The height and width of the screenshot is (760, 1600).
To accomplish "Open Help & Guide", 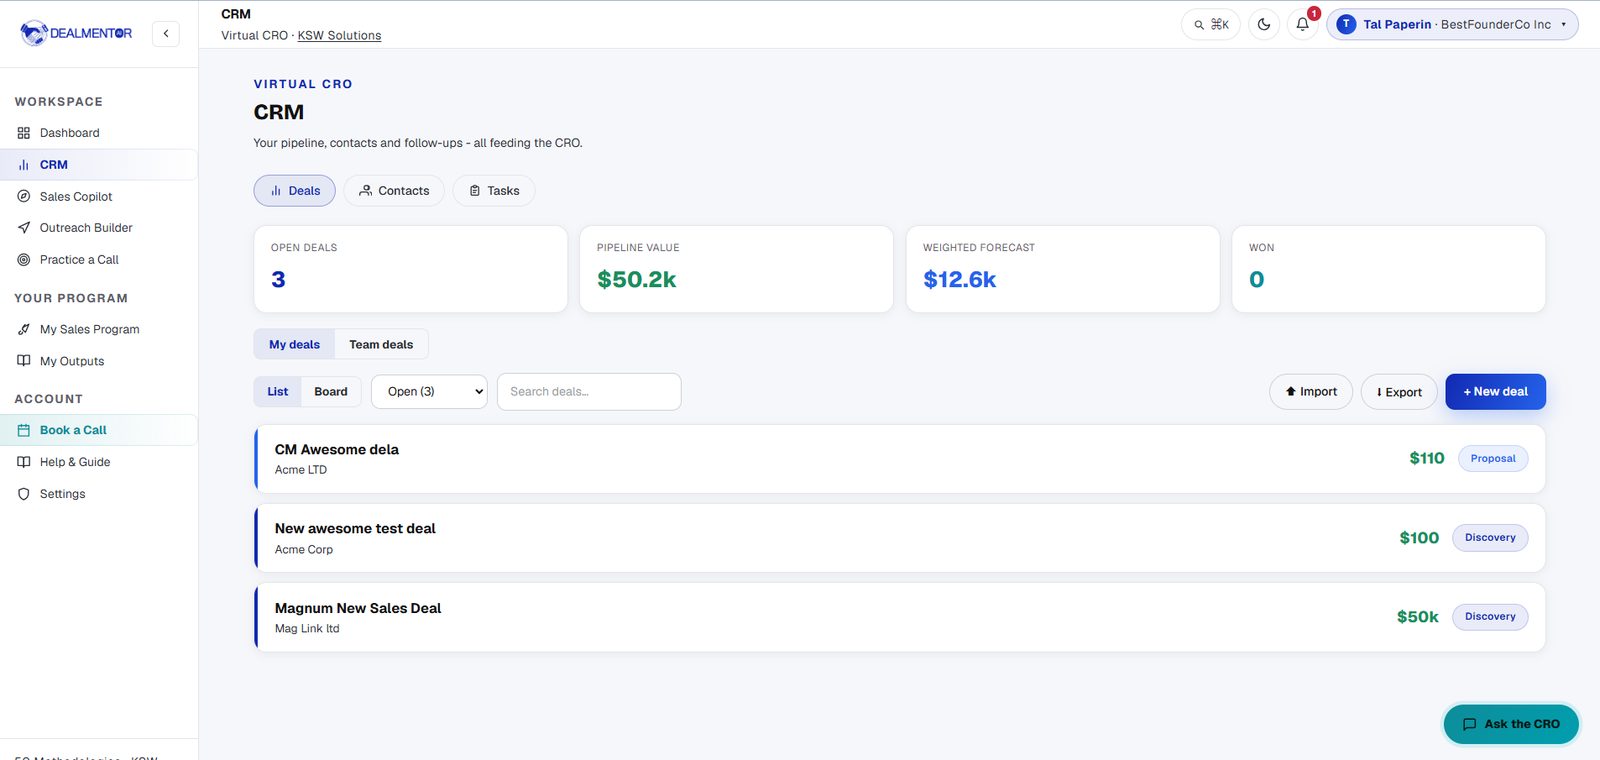I will pos(98,462).
